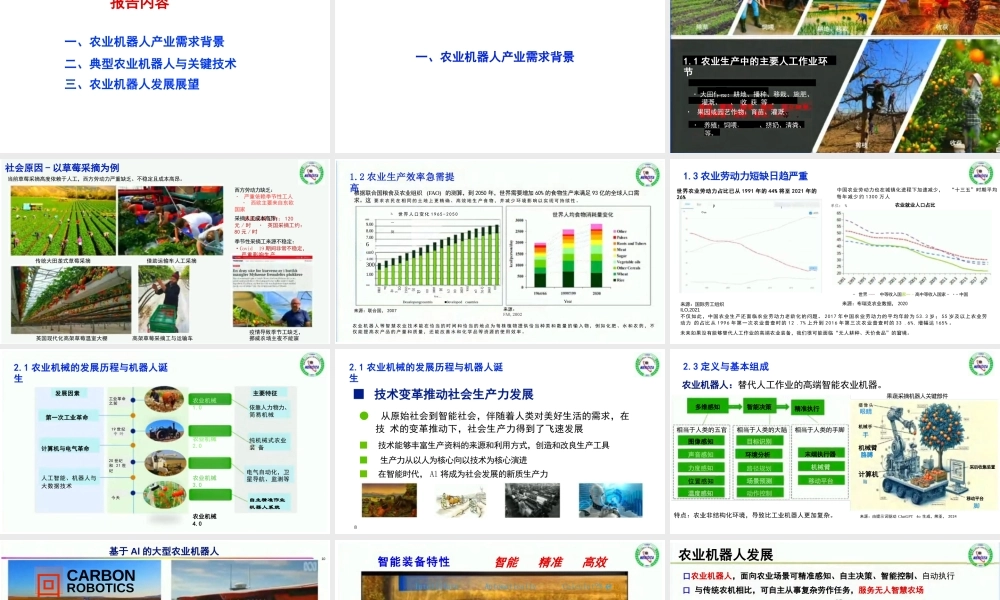Open slide 1.1 农业生产中的主要人工作业环节
This screenshot has width=1000, height=600.
pos(835,76)
